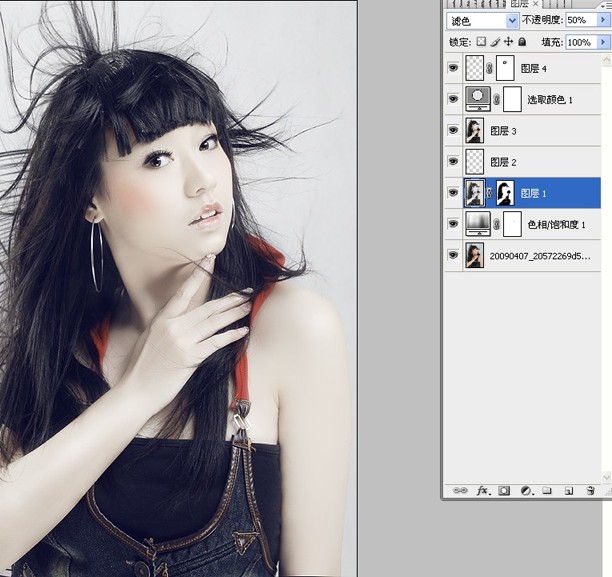Click chain link on 选取颜色 1 layer

(496, 100)
